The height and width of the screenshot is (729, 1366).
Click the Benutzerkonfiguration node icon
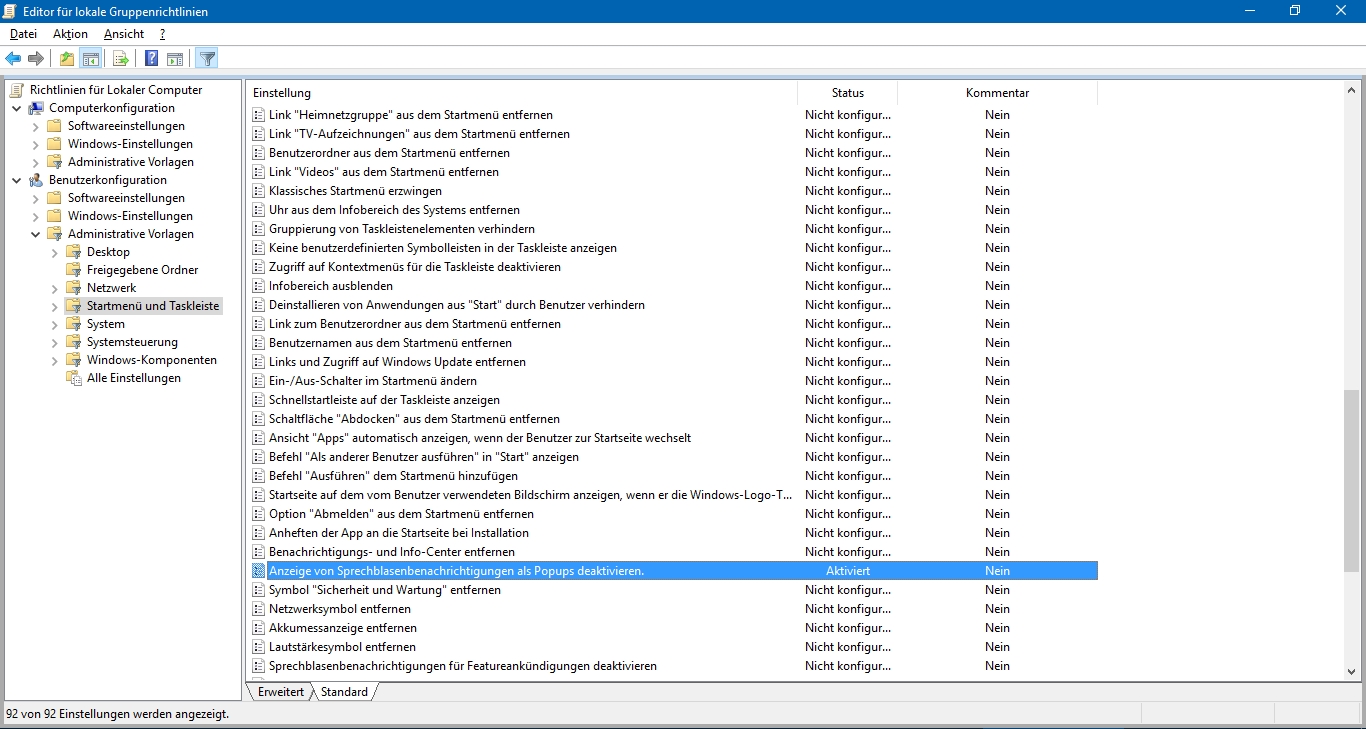[x=36, y=180]
